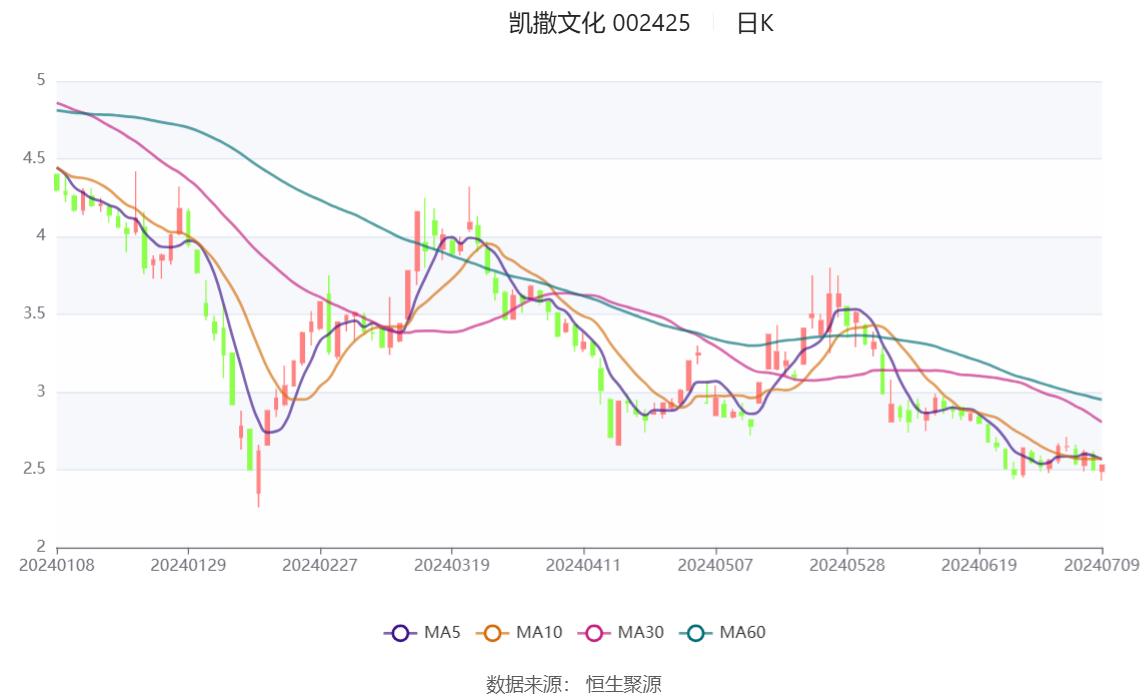This screenshot has width=1148, height=699.
Task: Click x-axis date label 20240227
Action: [x=320, y=566]
